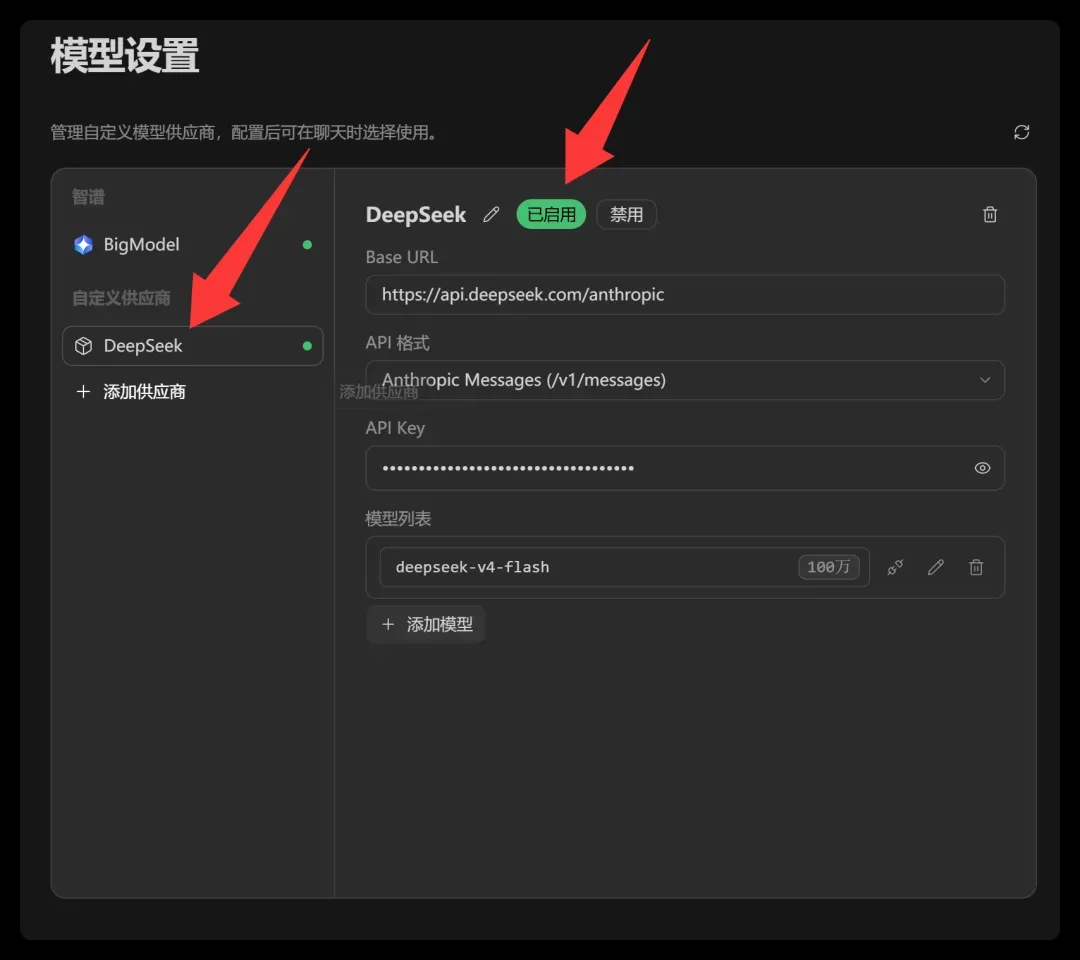Test connection for deepseek-v4-flash with plug icon
The image size is (1080, 960).
pos(895,567)
